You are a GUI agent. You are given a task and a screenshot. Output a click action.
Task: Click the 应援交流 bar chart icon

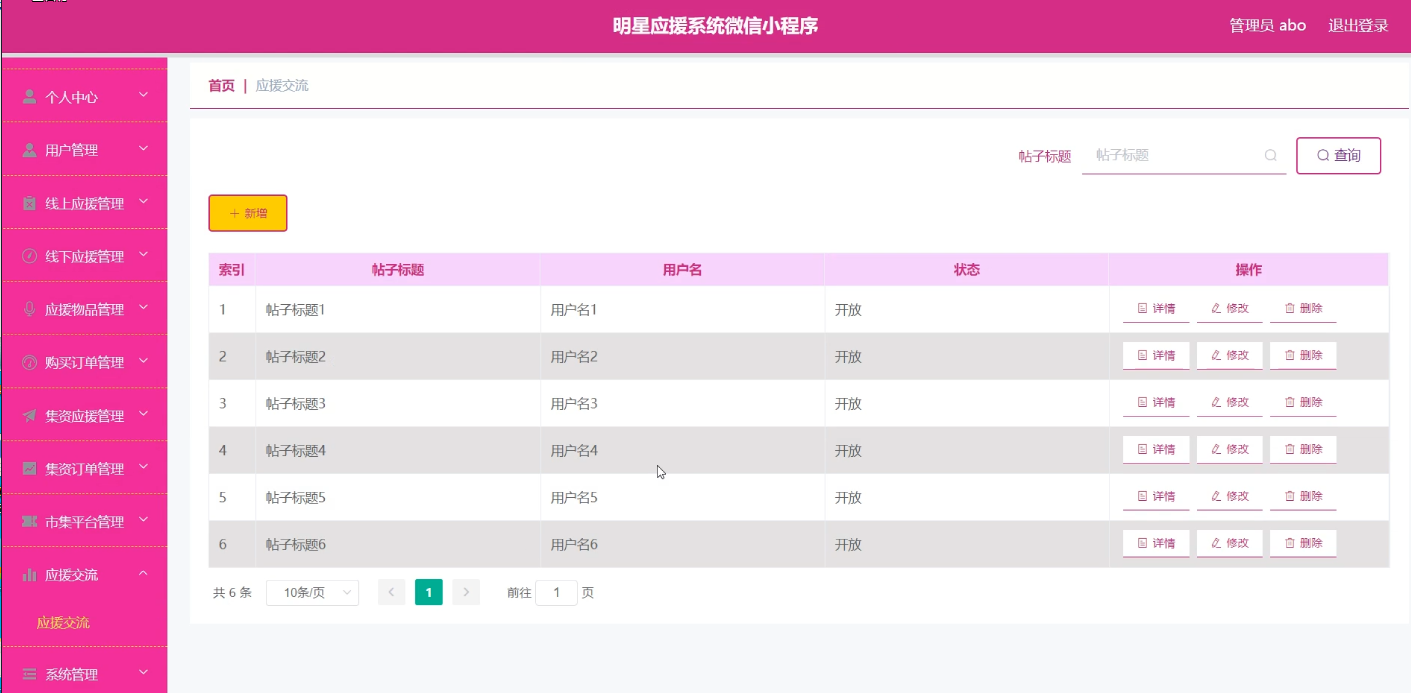coord(30,574)
